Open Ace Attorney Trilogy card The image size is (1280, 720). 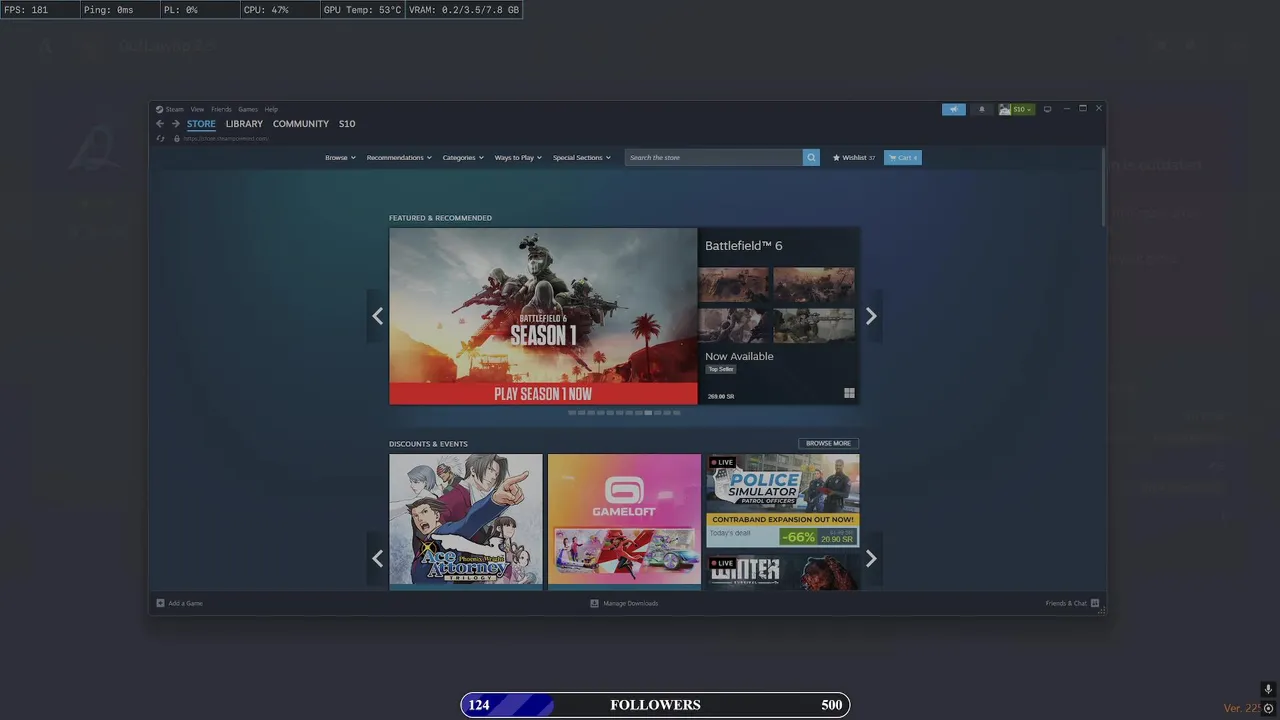point(466,521)
